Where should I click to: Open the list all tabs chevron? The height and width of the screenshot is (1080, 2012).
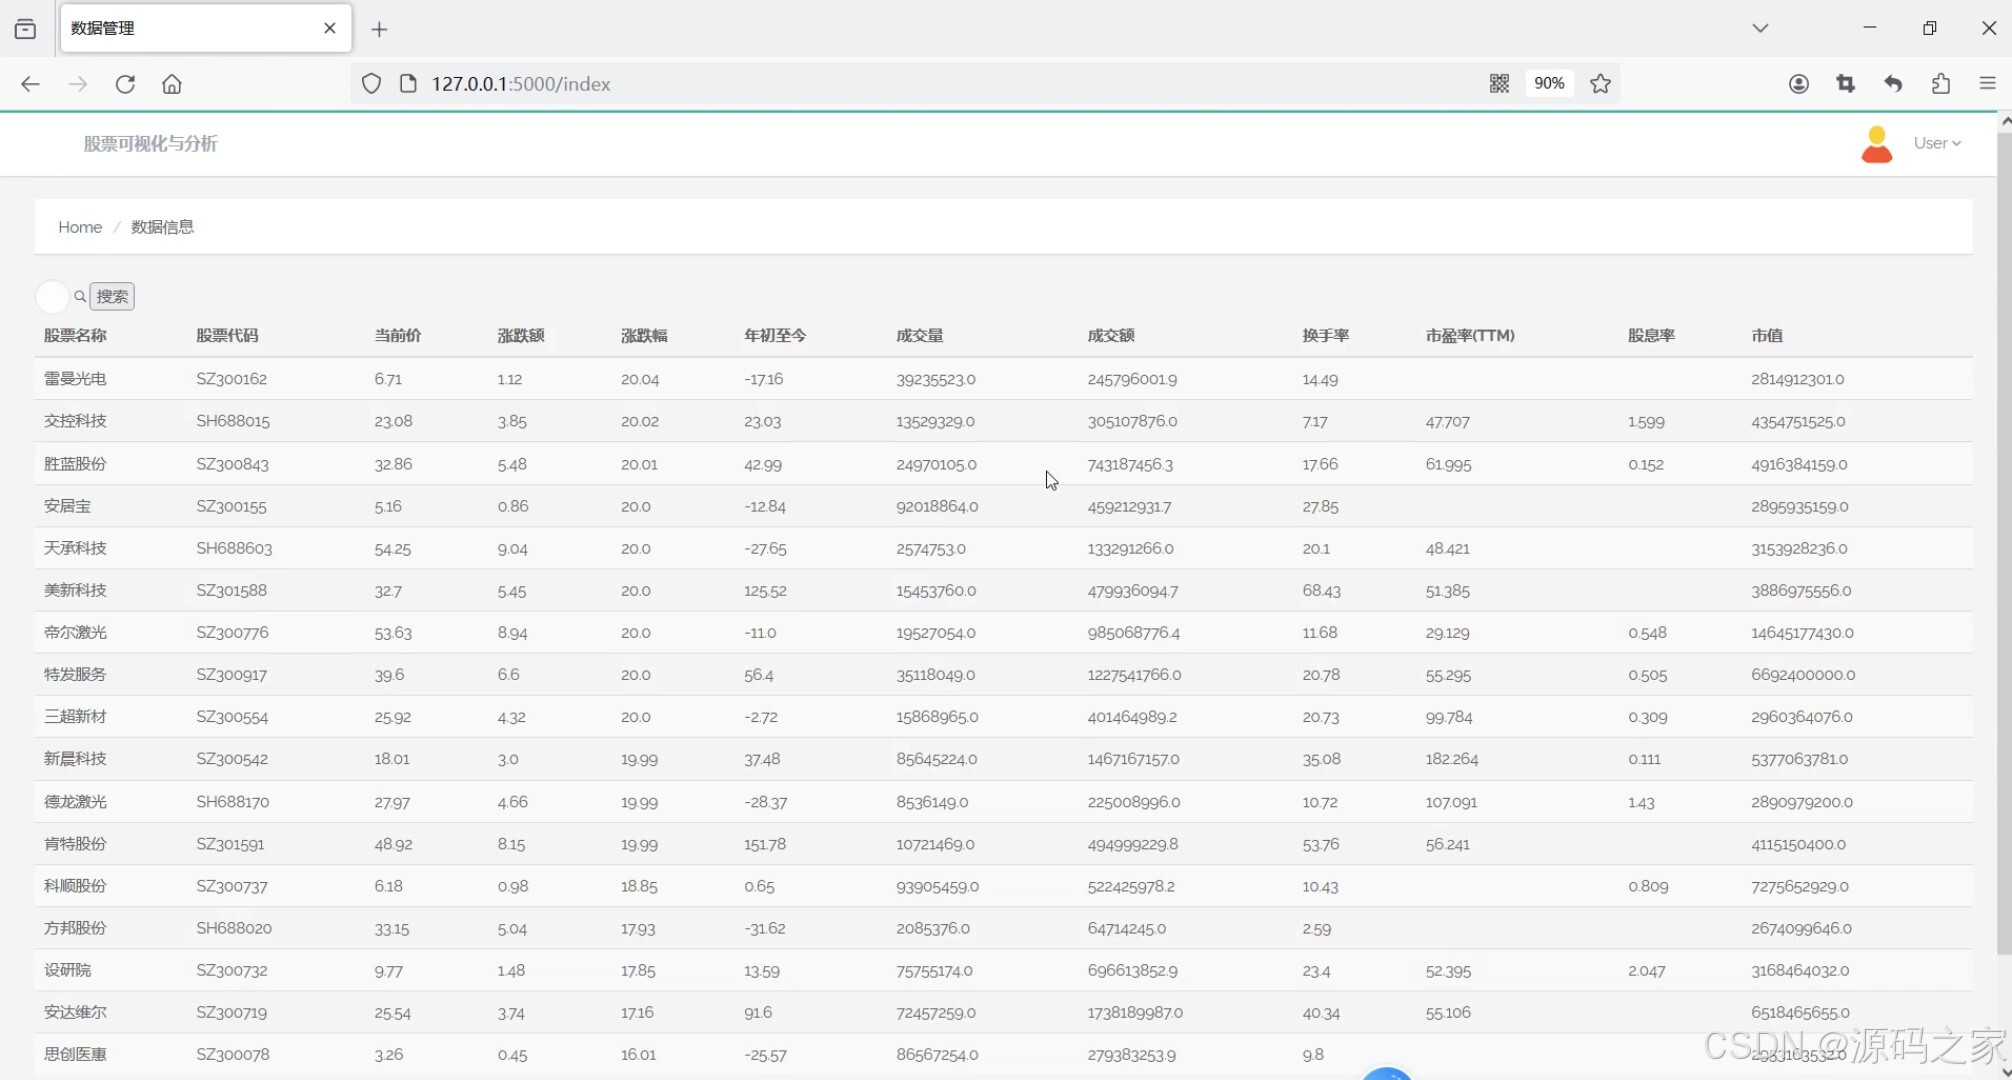pyautogui.click(x=1760, y=28)
